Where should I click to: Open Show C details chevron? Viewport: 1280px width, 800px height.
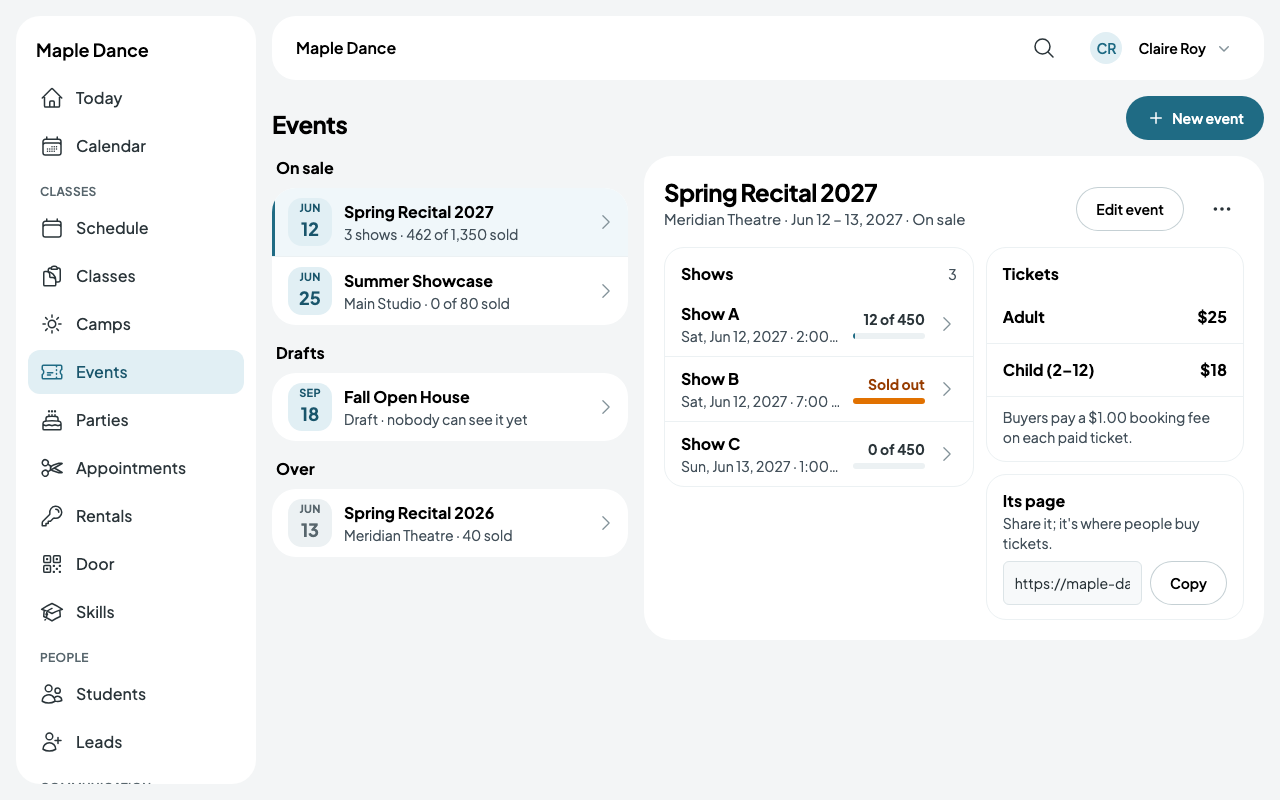pos(947,454)
